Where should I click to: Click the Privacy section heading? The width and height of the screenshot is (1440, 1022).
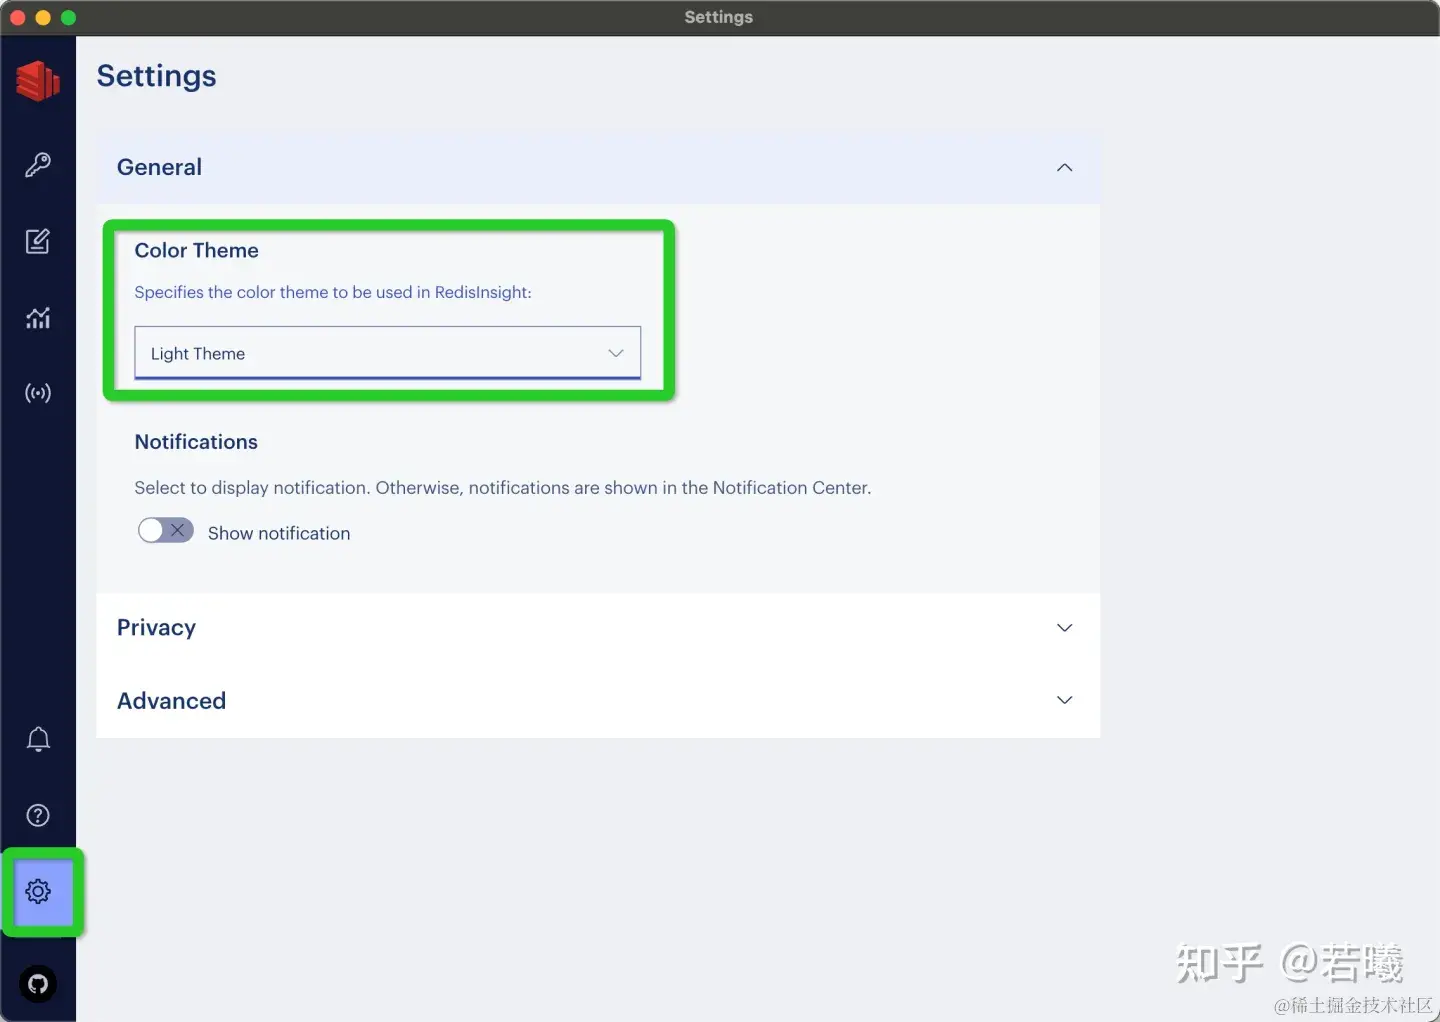[157, 628]
